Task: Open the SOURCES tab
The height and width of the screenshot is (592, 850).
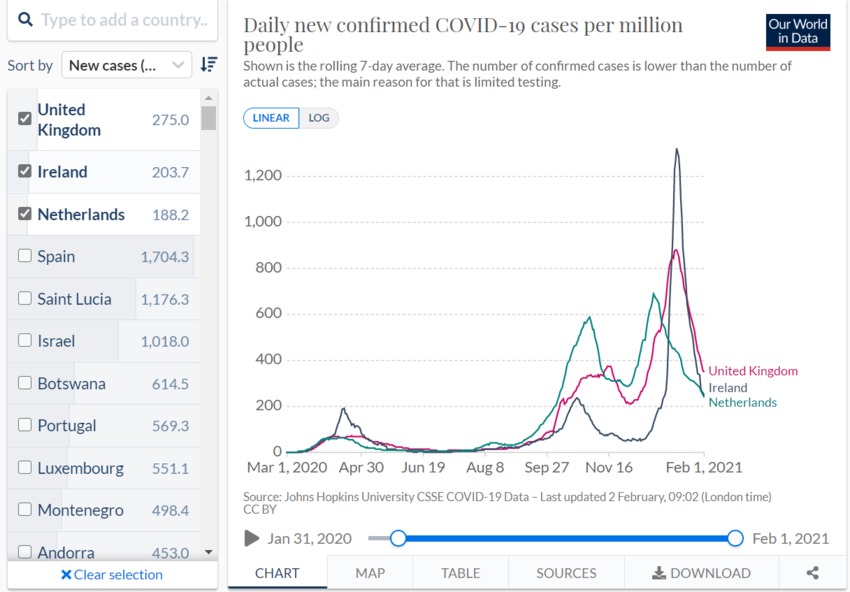Action: tap(566, 573)
